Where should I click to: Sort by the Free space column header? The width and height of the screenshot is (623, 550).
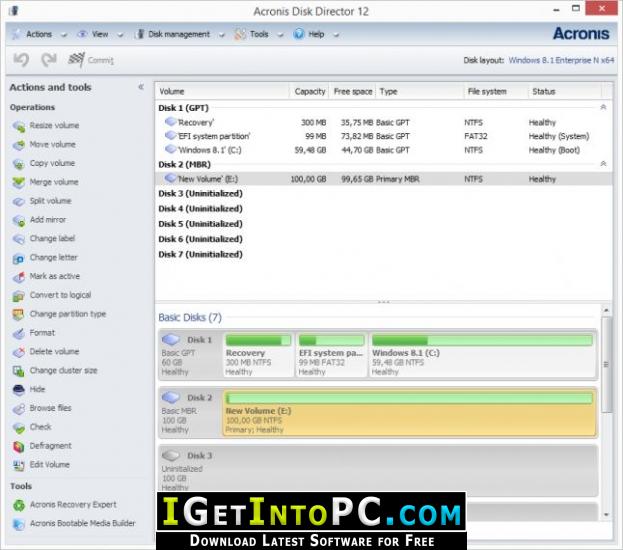[x=353, y=92]
